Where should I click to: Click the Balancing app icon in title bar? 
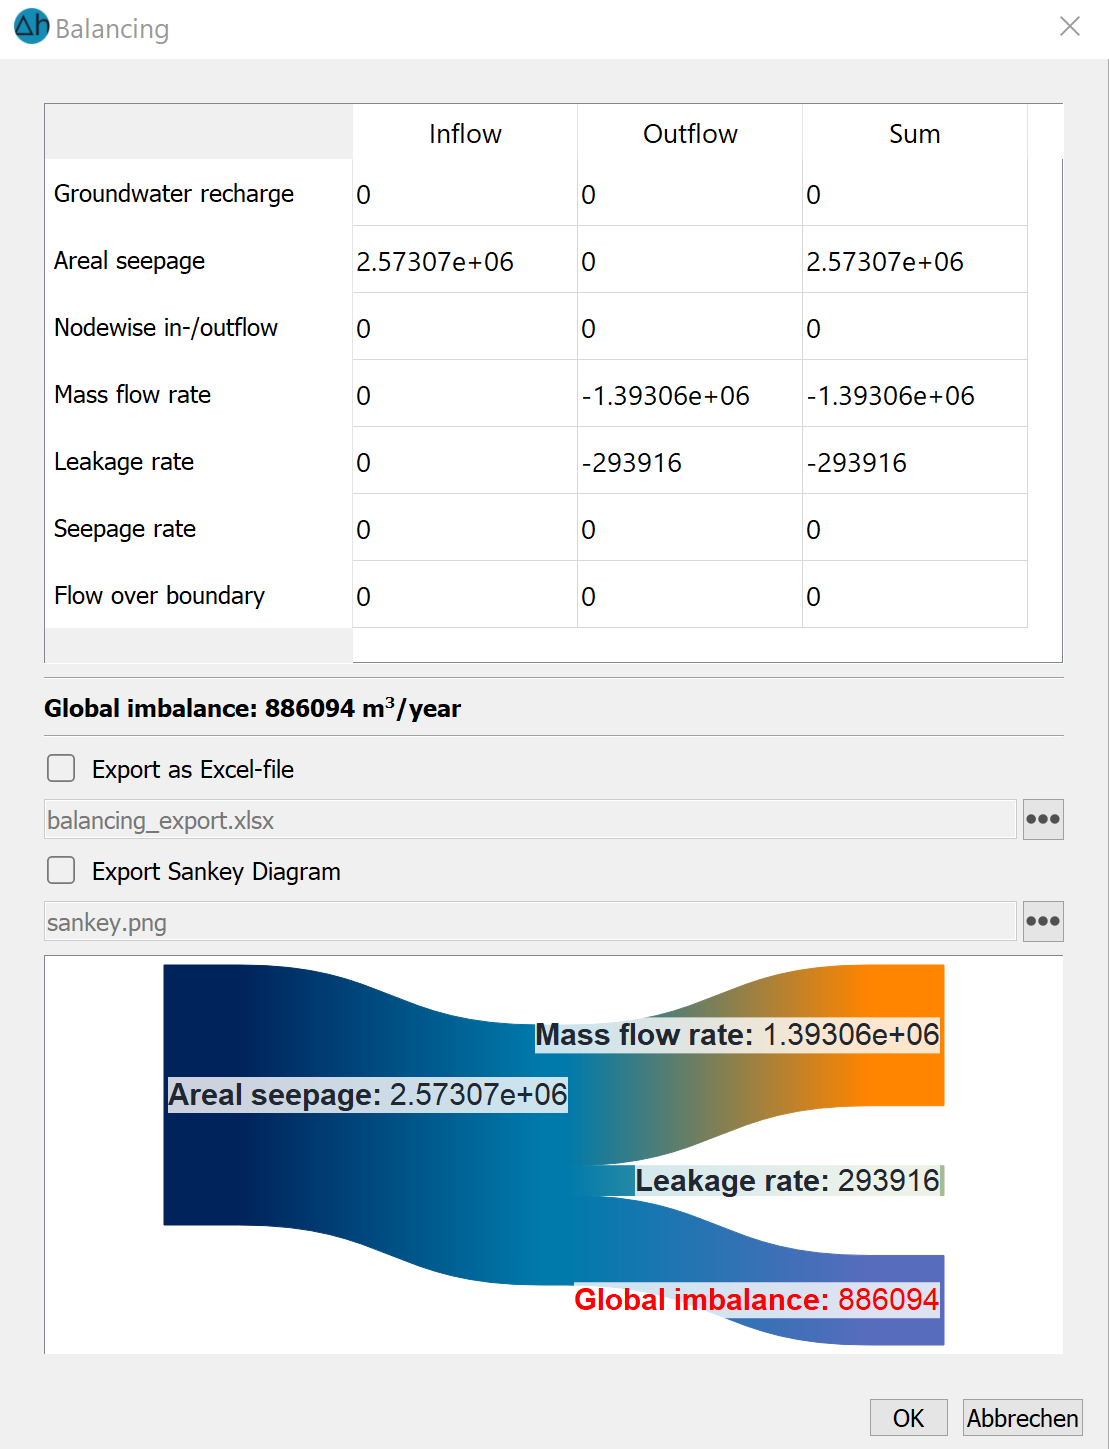pos(32,27)
